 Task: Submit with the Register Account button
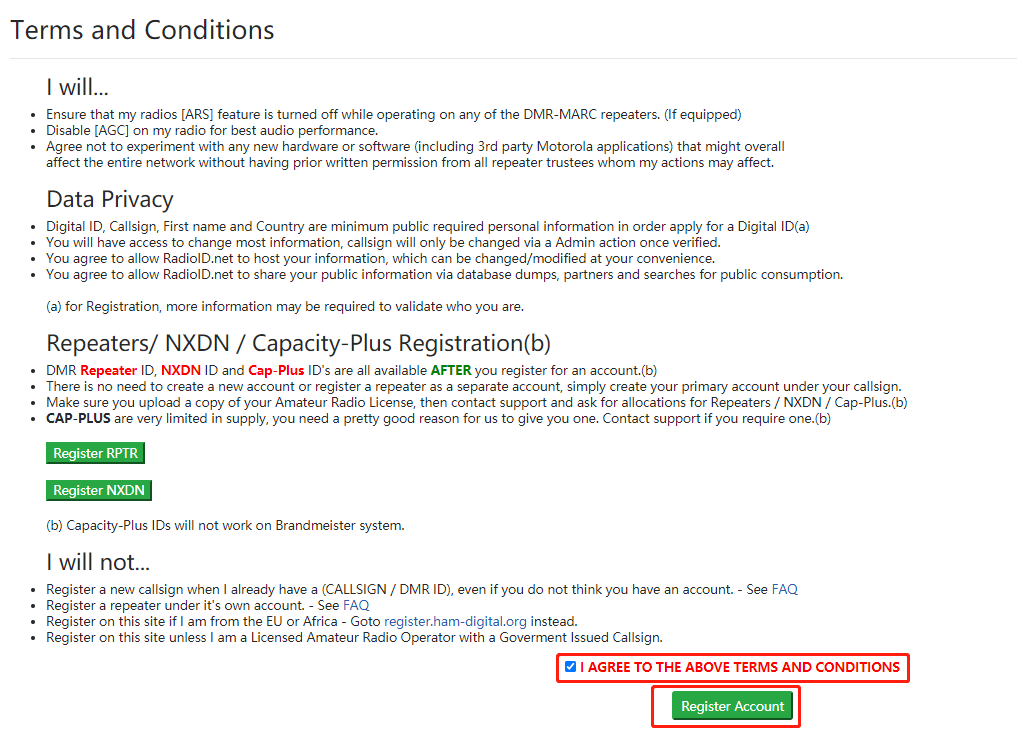732,706
